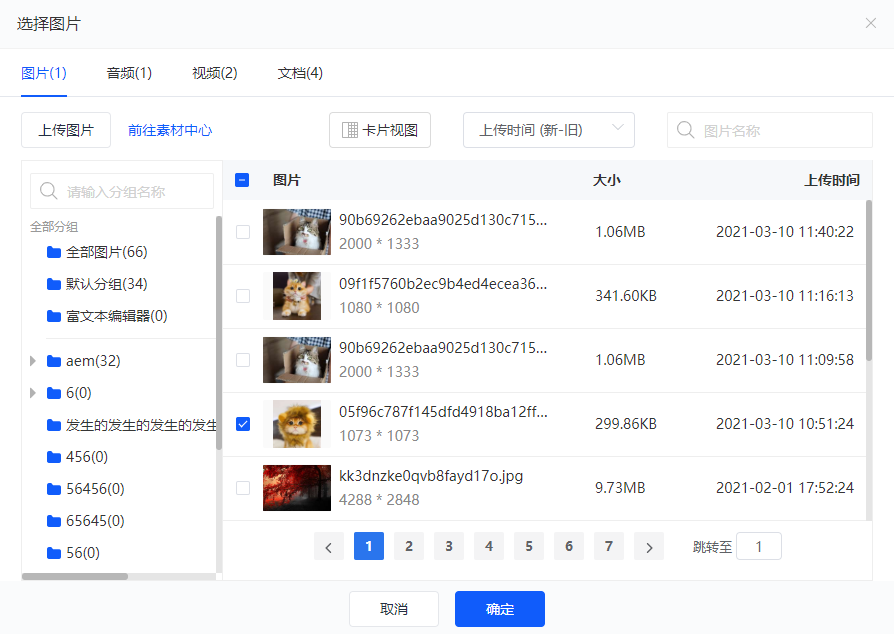This screenshot has height=634, width=894.
Task: Expand the 6(0) folder tree node
Action: (x=33, y=393)
